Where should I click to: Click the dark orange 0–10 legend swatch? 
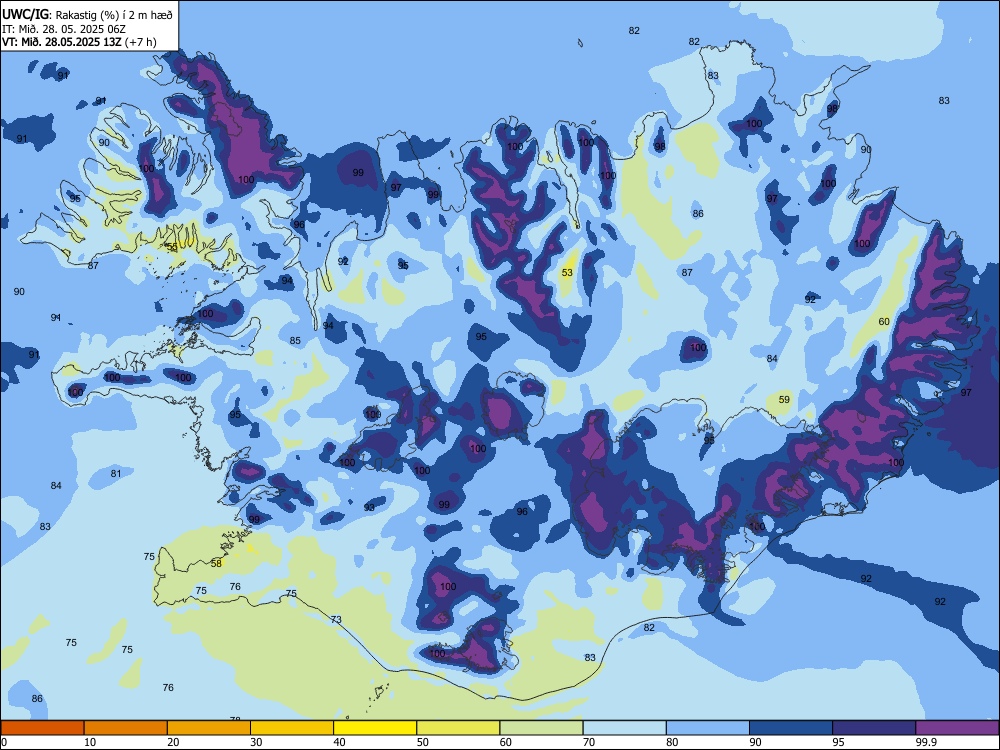coord(42,728)
